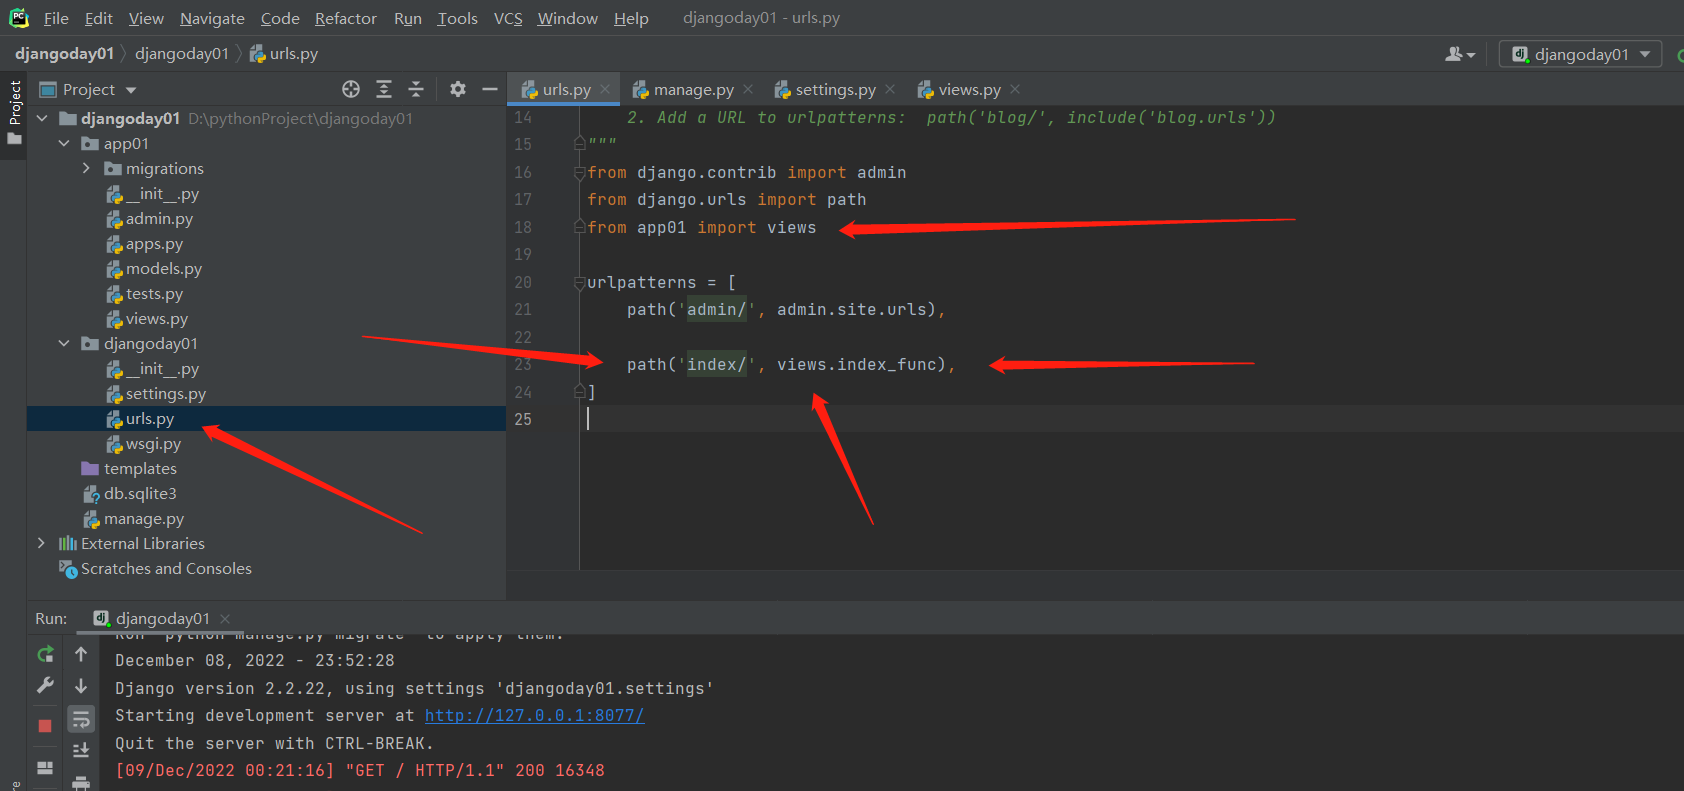
Task: Close the settings.py editor tab
Action: (x=890, y=89)
